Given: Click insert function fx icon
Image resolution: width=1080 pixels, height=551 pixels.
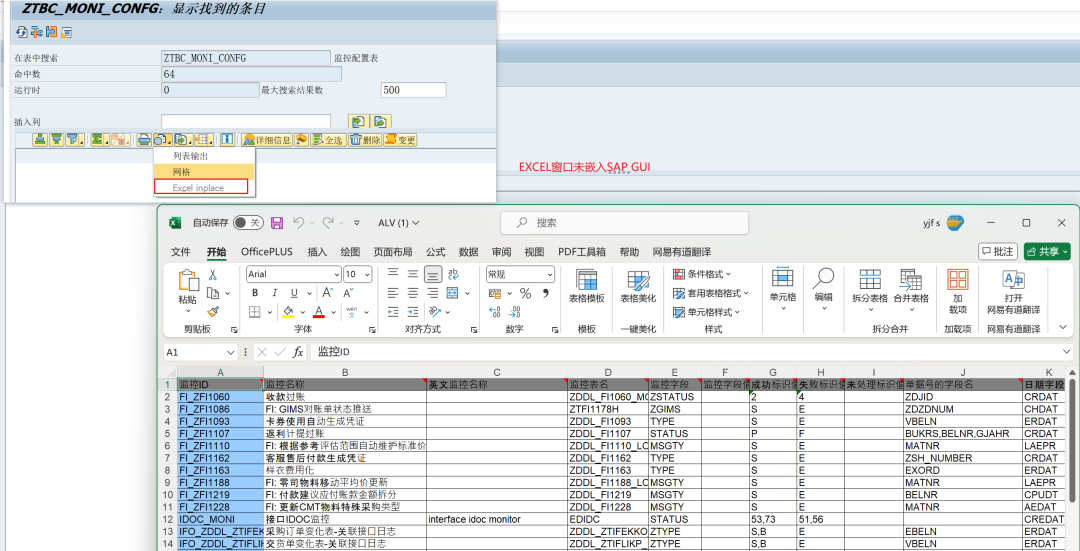Looking at the screenshot, I should [298, 352].
